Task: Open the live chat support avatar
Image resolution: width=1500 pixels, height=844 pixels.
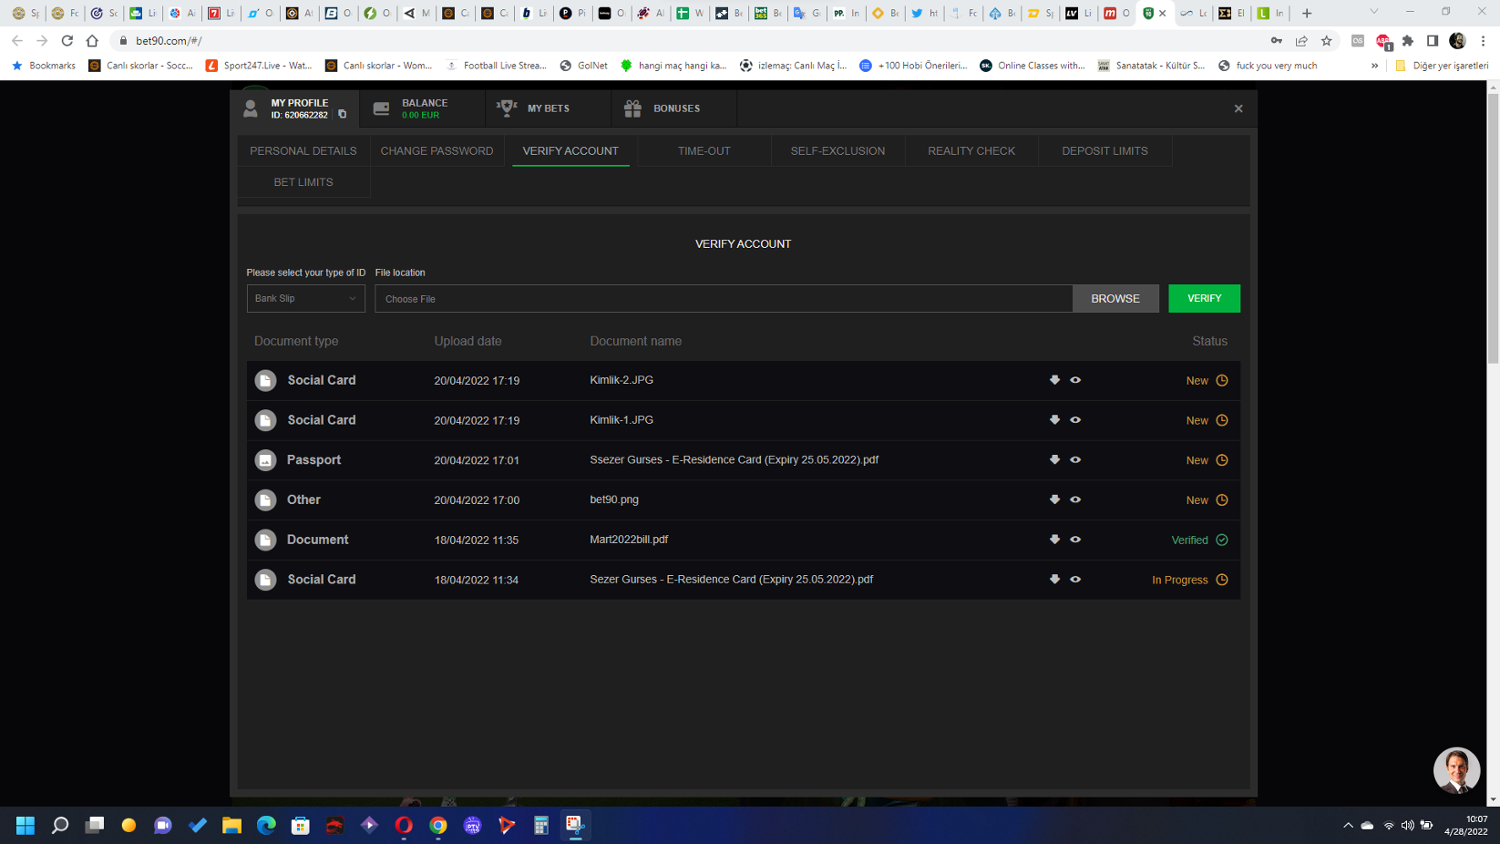Action: pyautogui.click(x=1456, y=770)
